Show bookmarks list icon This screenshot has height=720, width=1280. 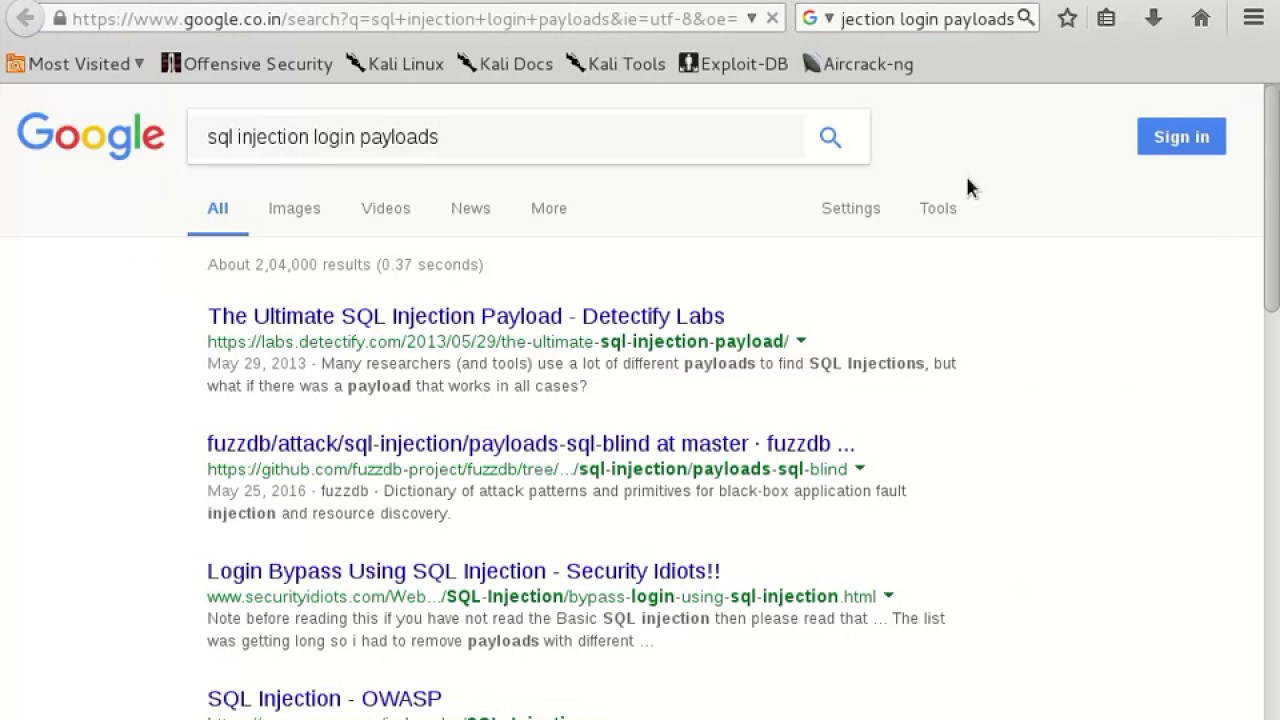(1106, 18)
